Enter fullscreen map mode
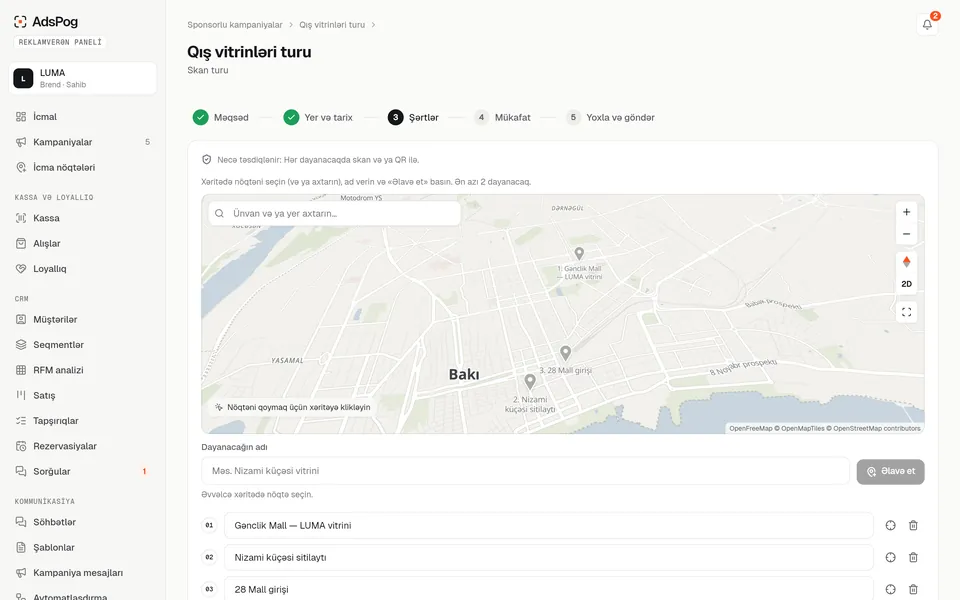960x600 pixels. pyautogui.click(x=906, y=312)
